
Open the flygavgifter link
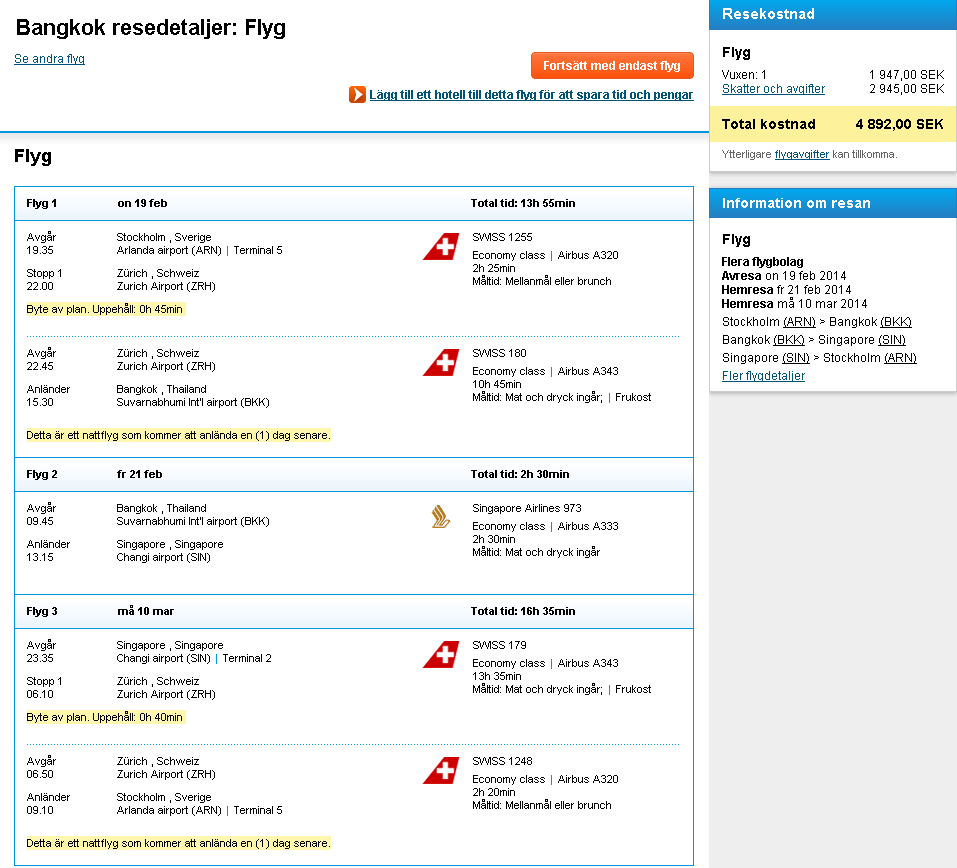click(x=801, y=154)
